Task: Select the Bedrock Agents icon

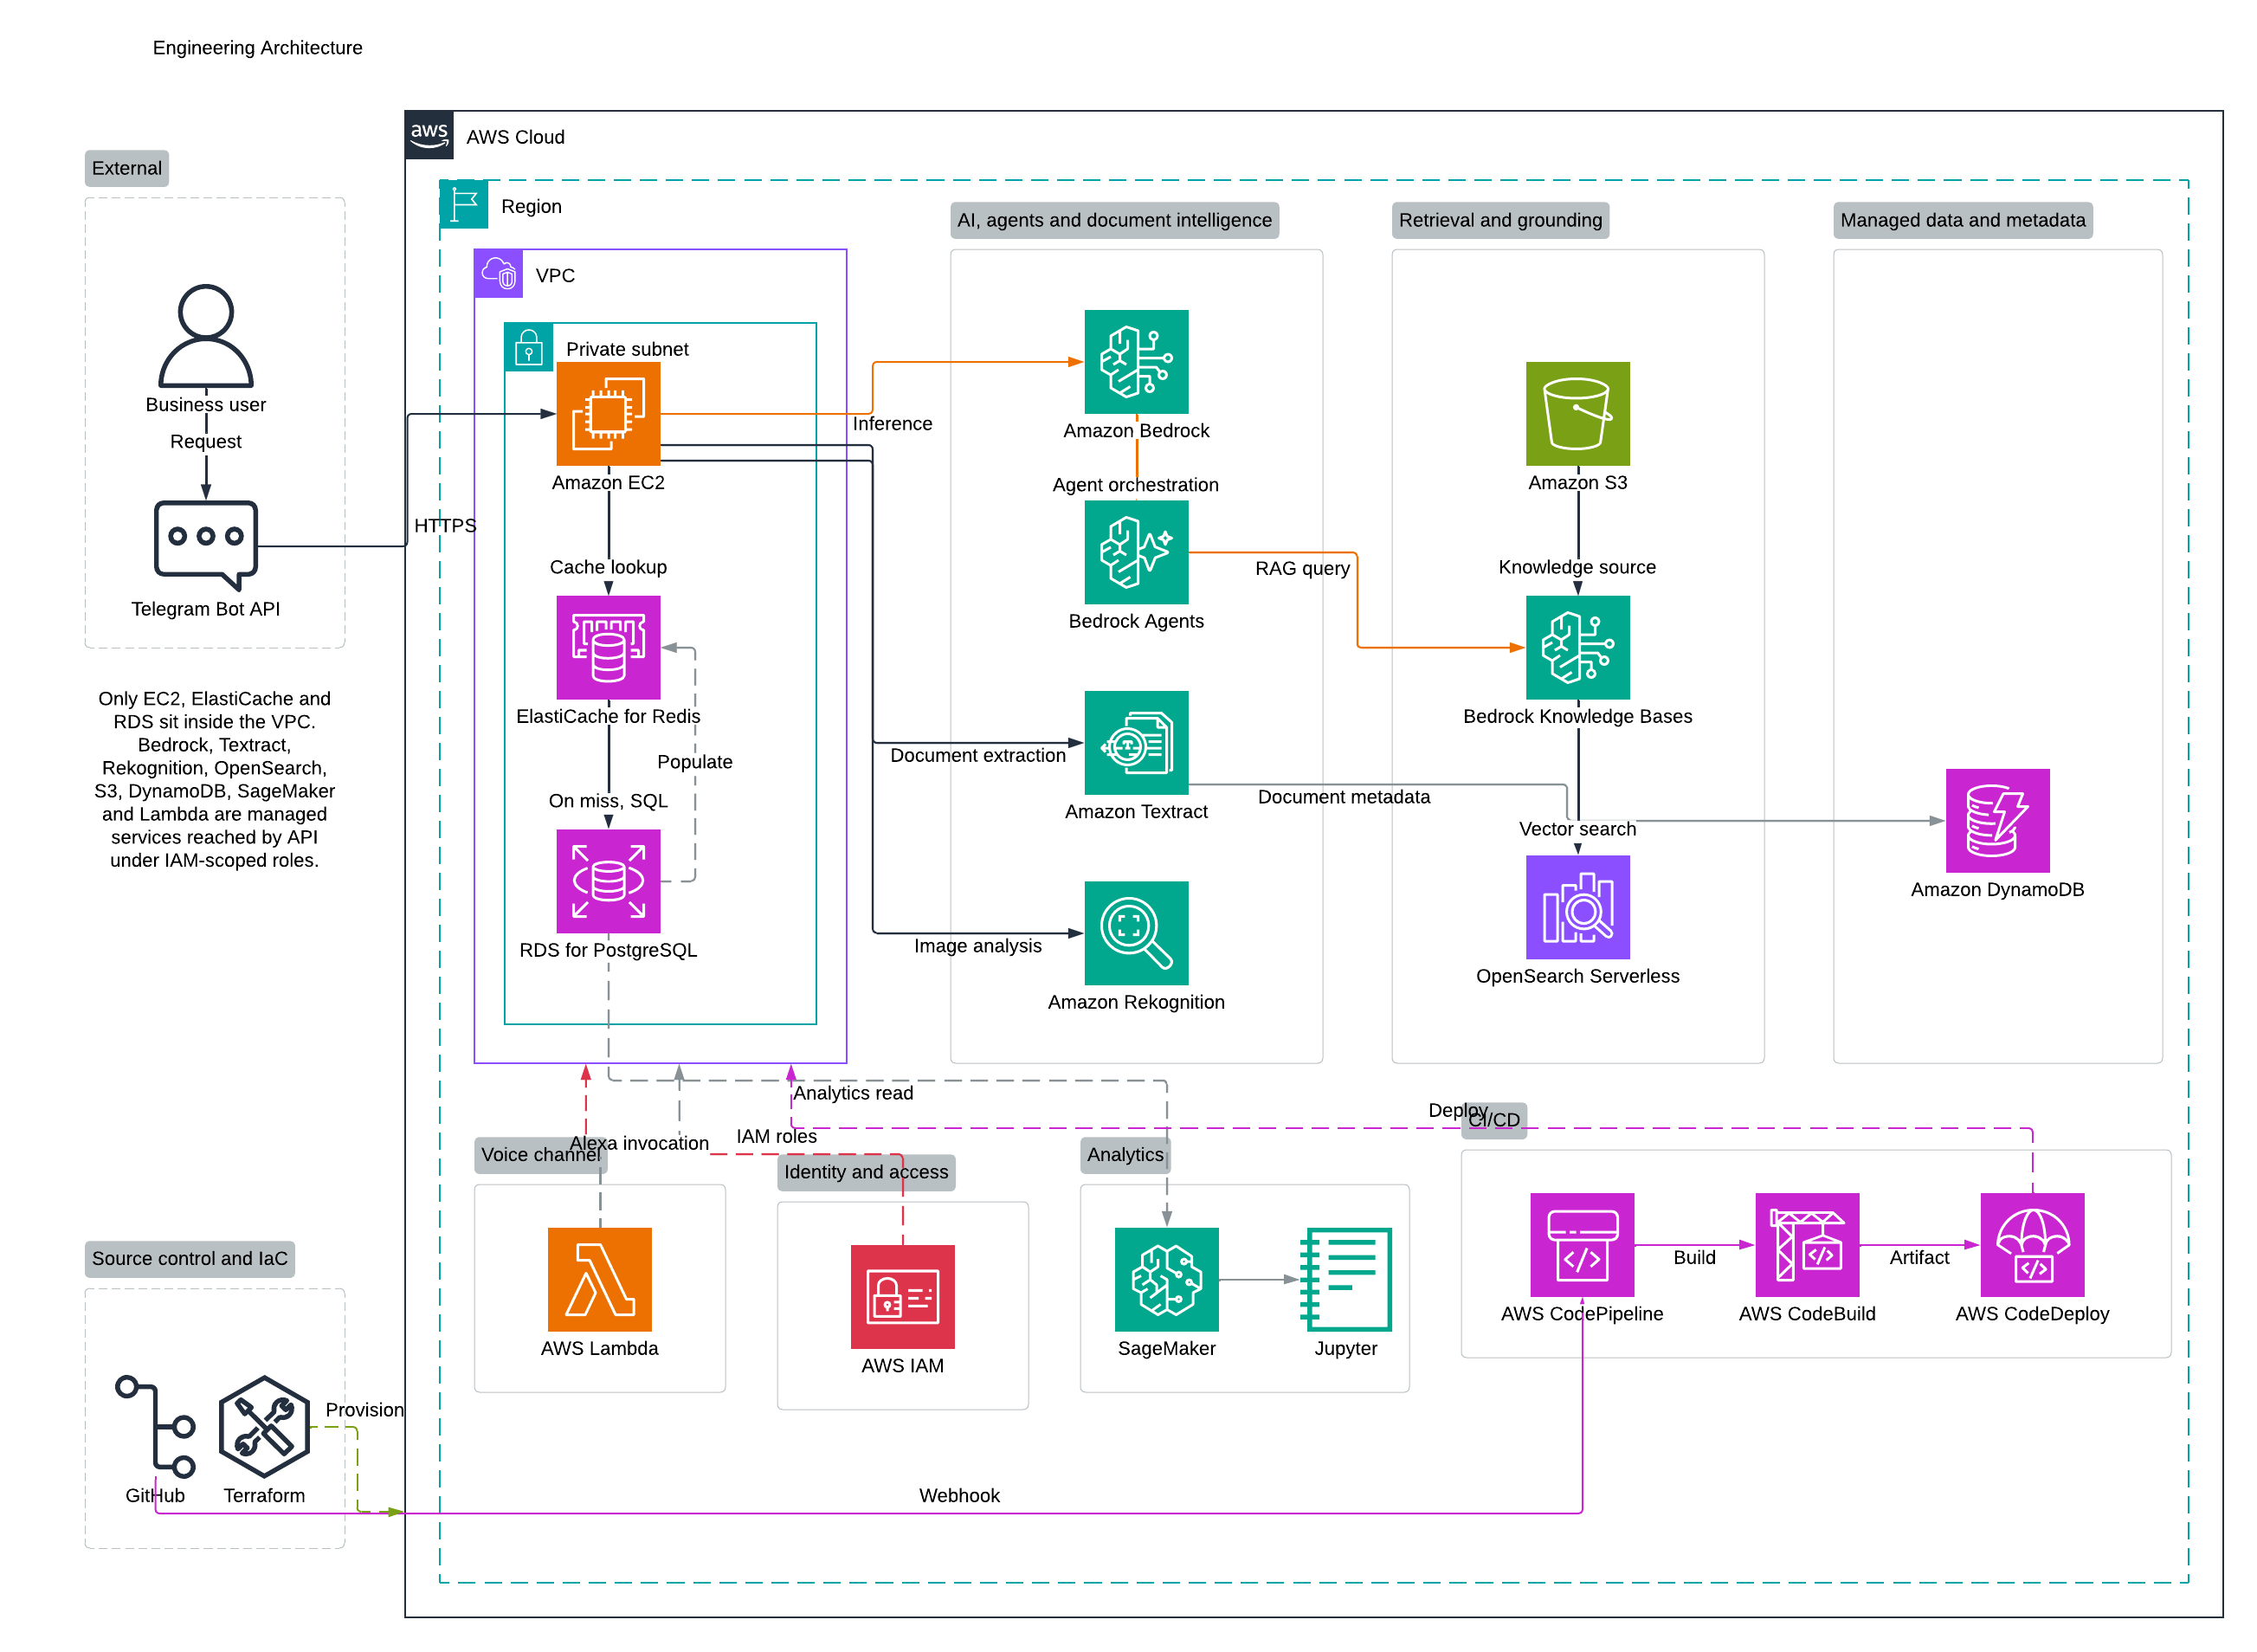Action: click(x=1136, y=552)
